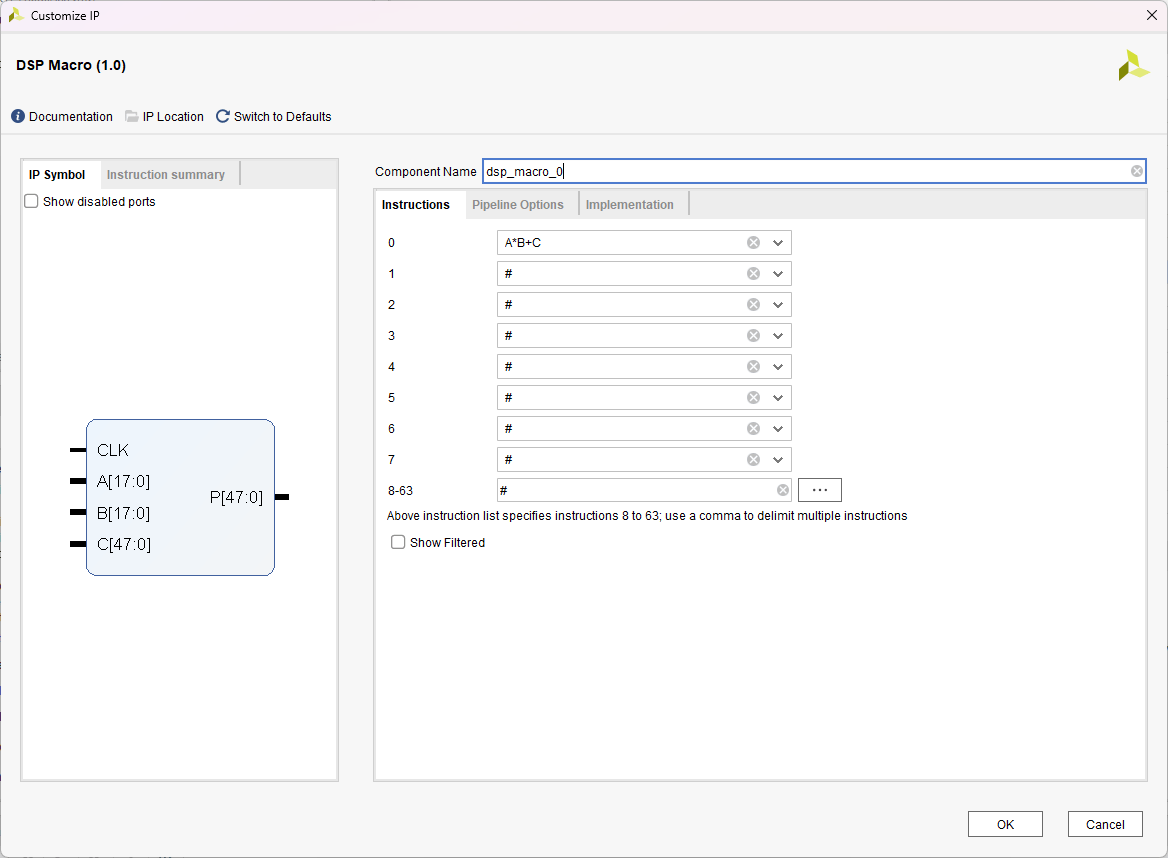The width and height of the screenshot is (1168, 858).
Task: Clear the Component Name field with X icon
Action: tap(1137, 171)
